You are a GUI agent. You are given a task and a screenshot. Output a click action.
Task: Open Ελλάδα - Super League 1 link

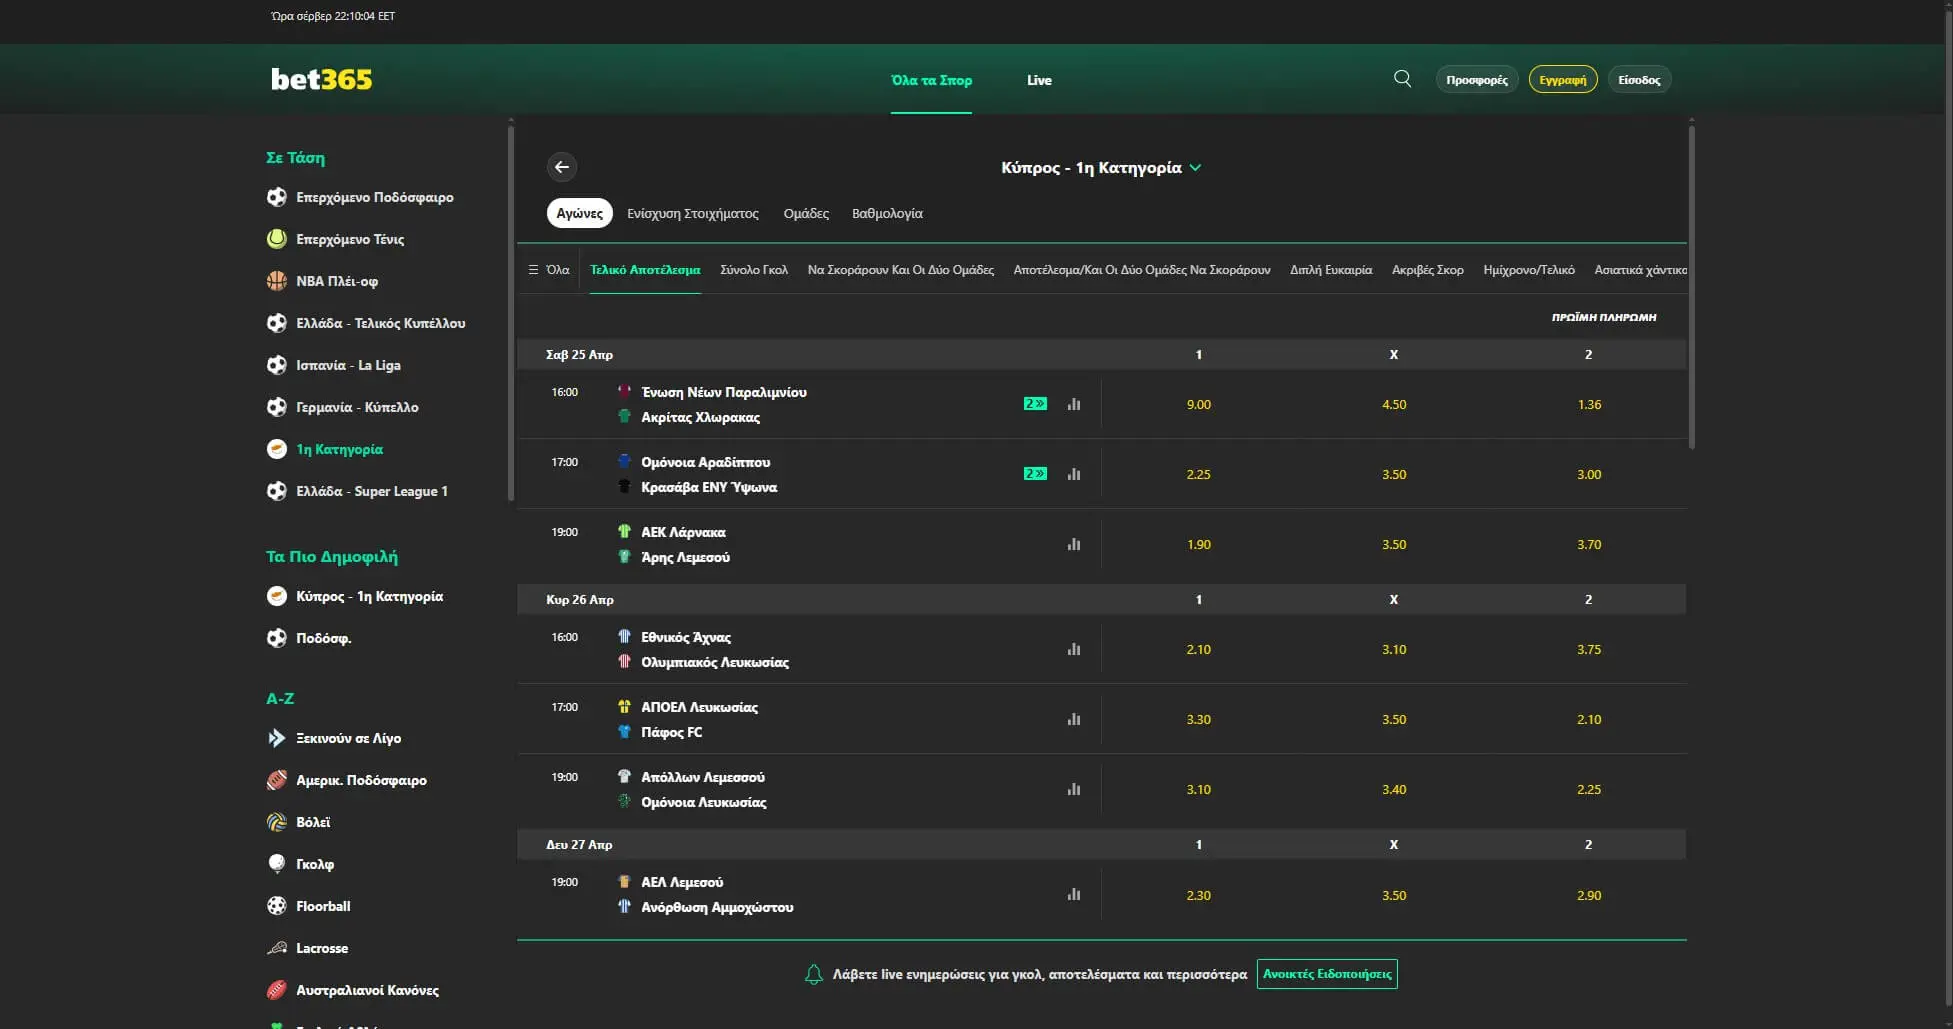click(x=372, y=491)
